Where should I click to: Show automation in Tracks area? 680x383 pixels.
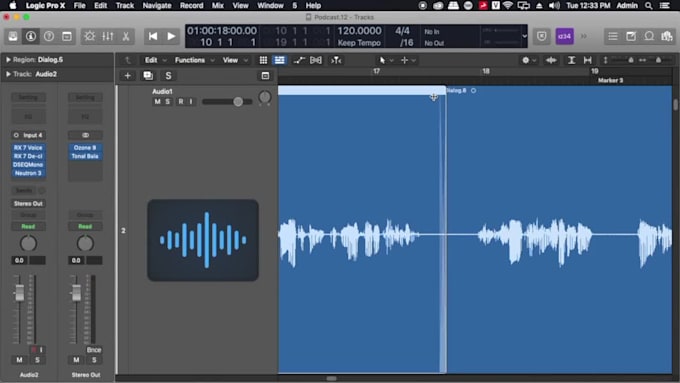point(299,60)
